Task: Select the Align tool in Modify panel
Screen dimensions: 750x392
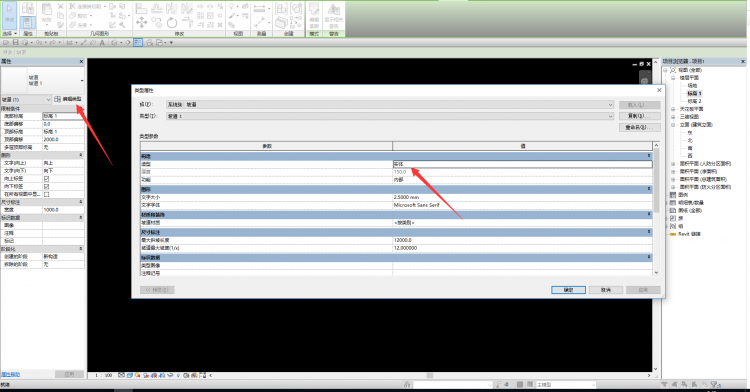Action: [141, 8]
